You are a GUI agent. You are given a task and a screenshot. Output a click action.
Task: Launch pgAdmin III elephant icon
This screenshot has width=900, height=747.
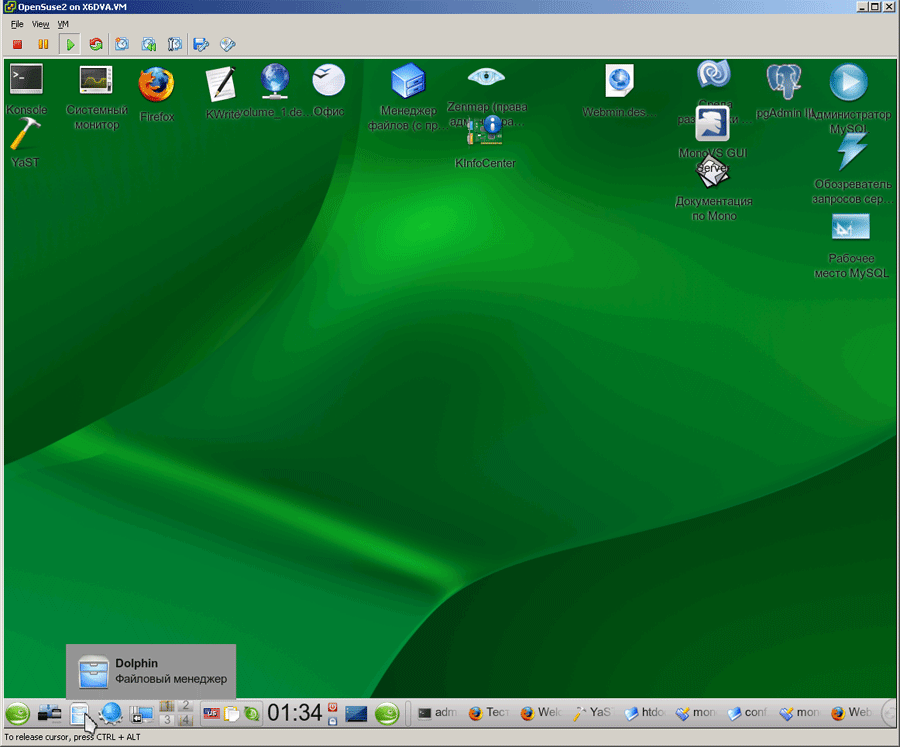pos(783,90)
